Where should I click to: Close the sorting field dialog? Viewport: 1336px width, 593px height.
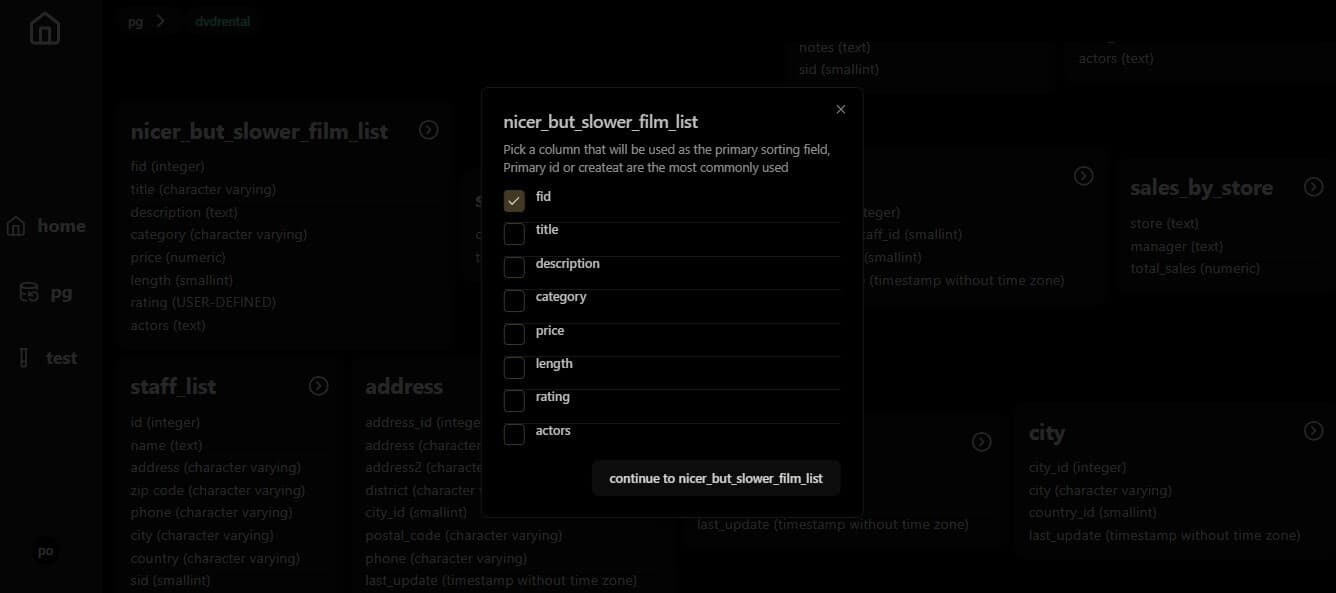click(841, 109)
